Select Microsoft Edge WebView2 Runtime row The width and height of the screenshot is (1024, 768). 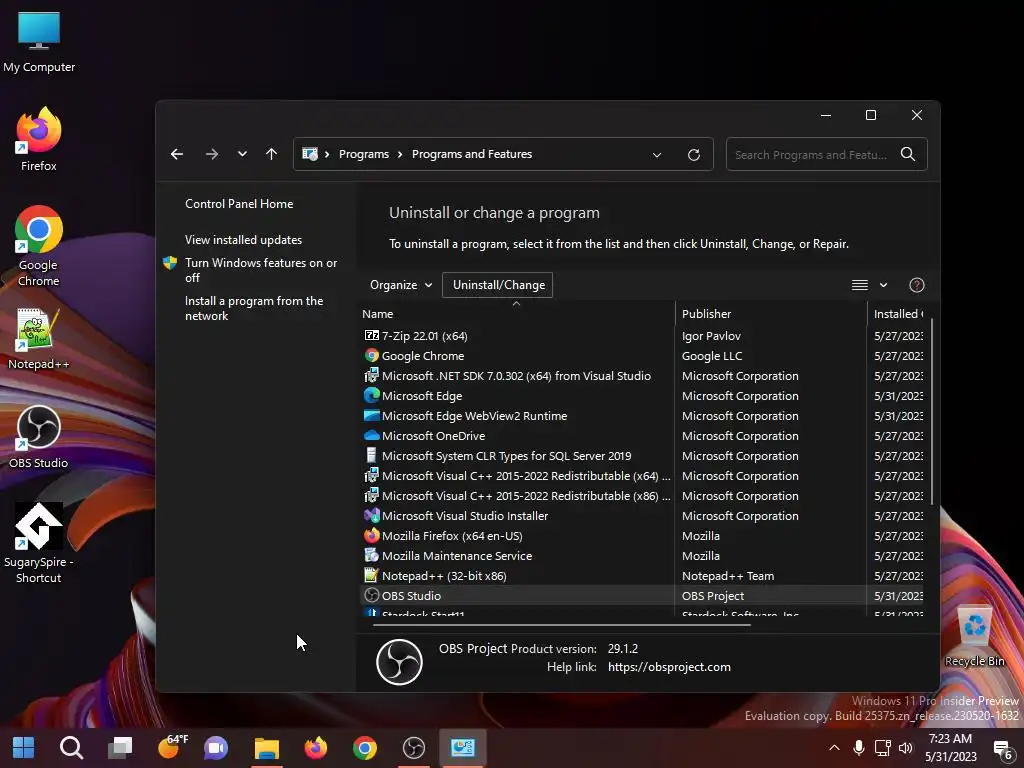click(643, 416)
